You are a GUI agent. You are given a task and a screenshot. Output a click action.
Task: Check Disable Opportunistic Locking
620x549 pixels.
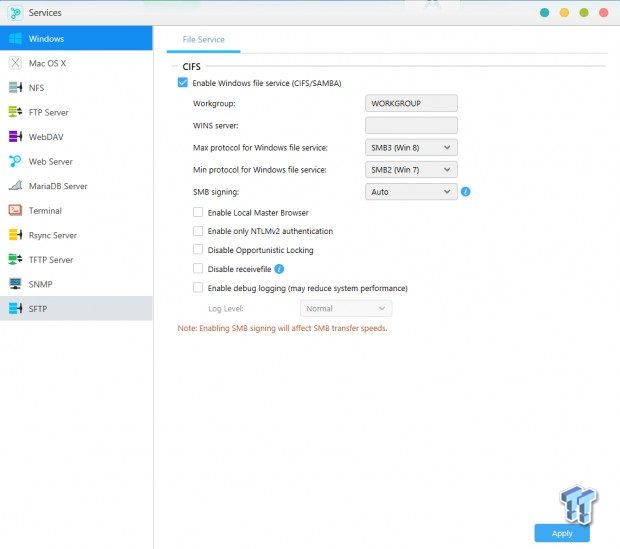(x=198, y=250)
